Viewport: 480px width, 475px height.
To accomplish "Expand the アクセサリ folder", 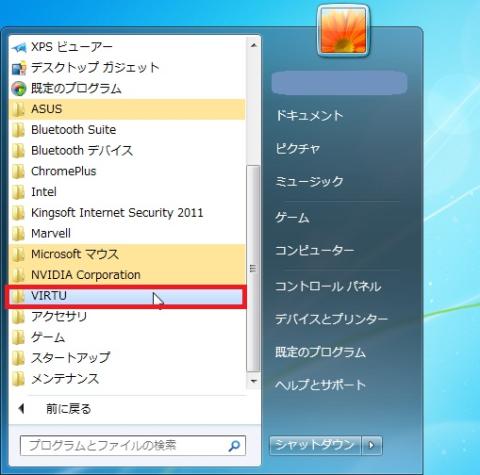I will [x=127, y=317].
